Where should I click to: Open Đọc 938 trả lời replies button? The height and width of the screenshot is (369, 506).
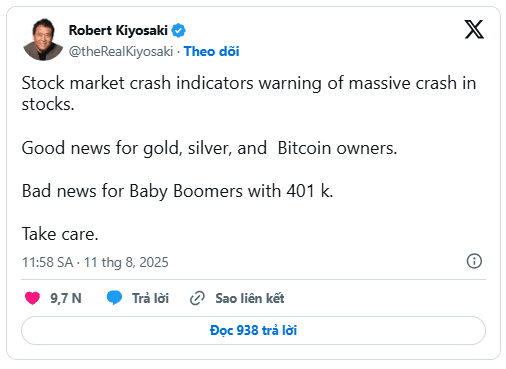(253, 330)
